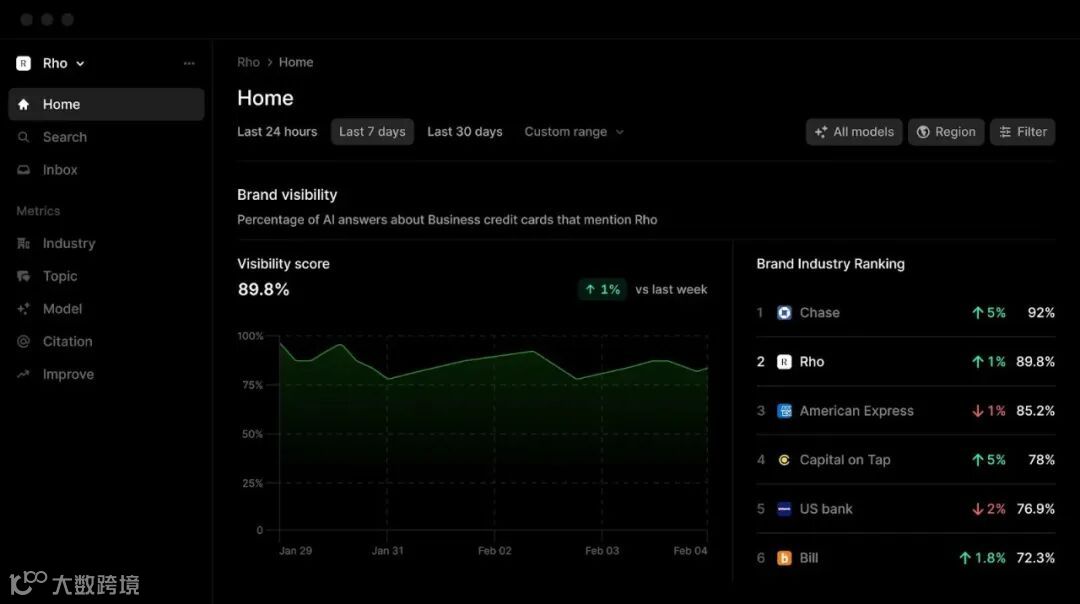Click Rho in the breadcrumb

point(248,62)
